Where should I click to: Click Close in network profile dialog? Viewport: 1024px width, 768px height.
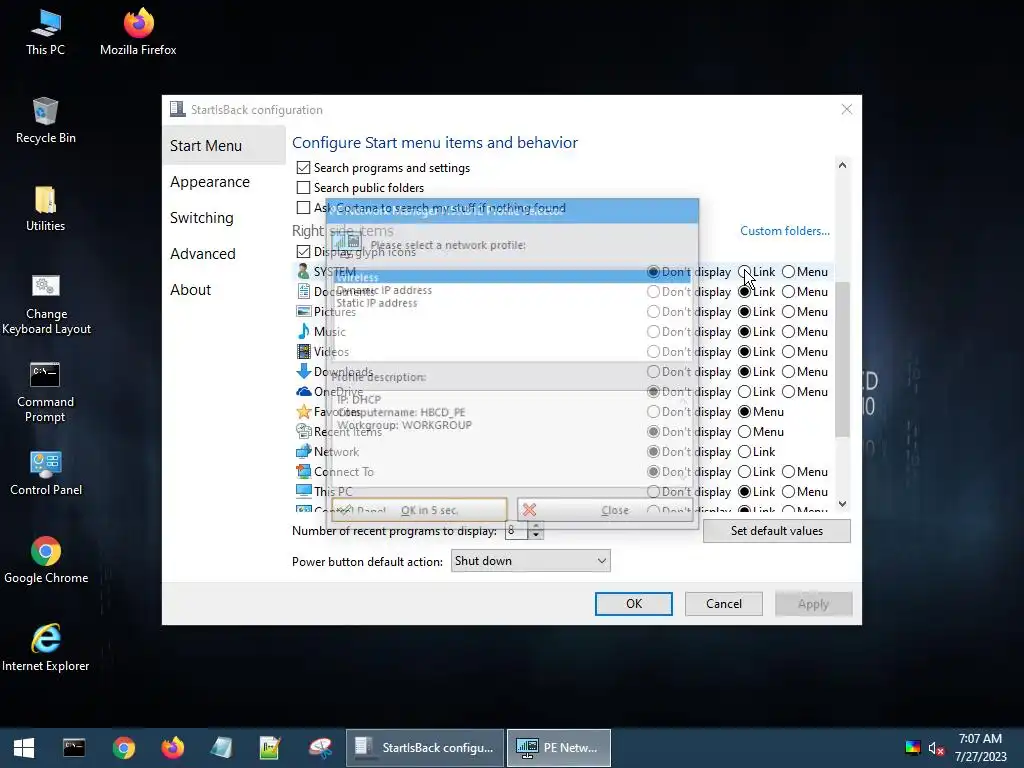(603, 510)
